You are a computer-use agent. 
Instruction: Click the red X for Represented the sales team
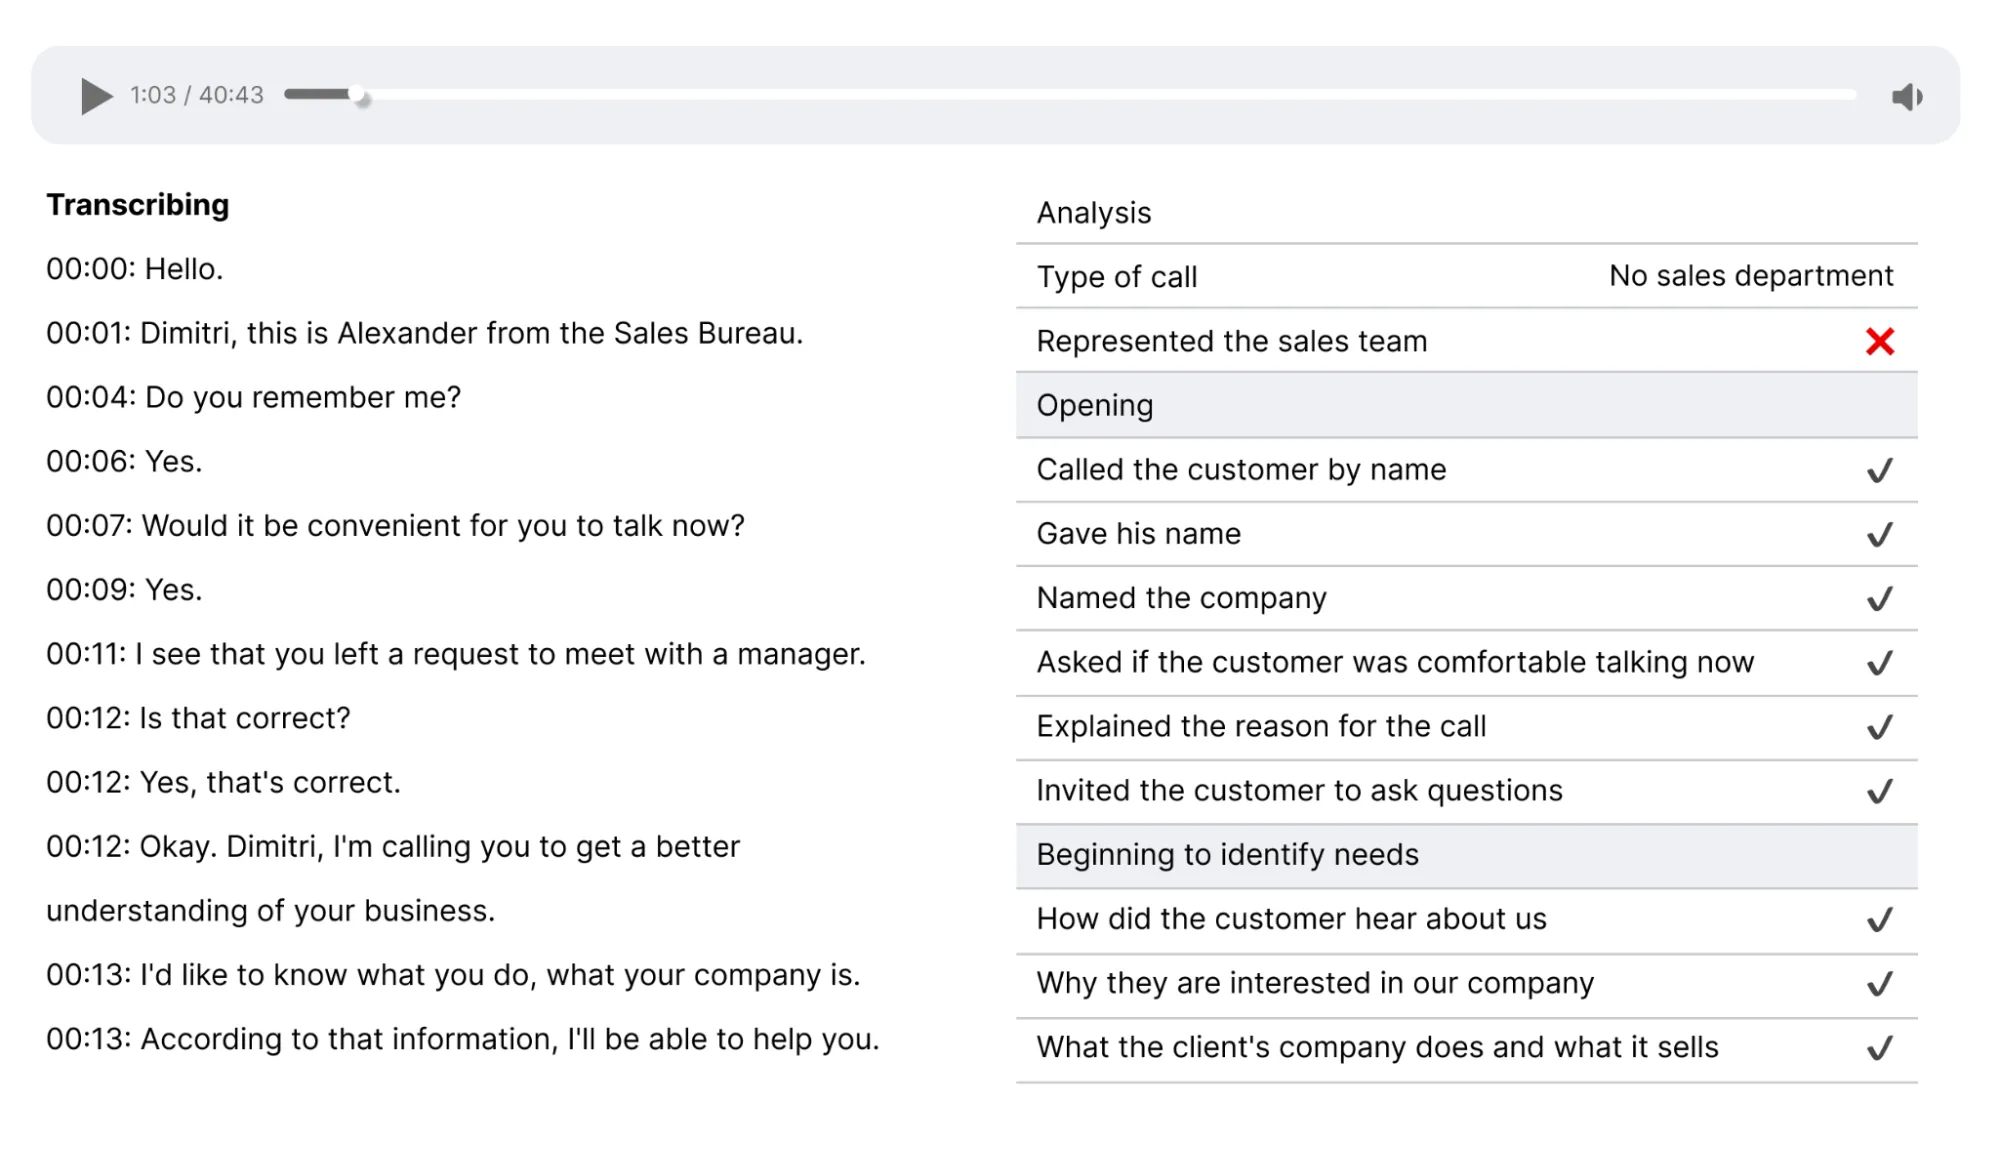[1879, 342]
